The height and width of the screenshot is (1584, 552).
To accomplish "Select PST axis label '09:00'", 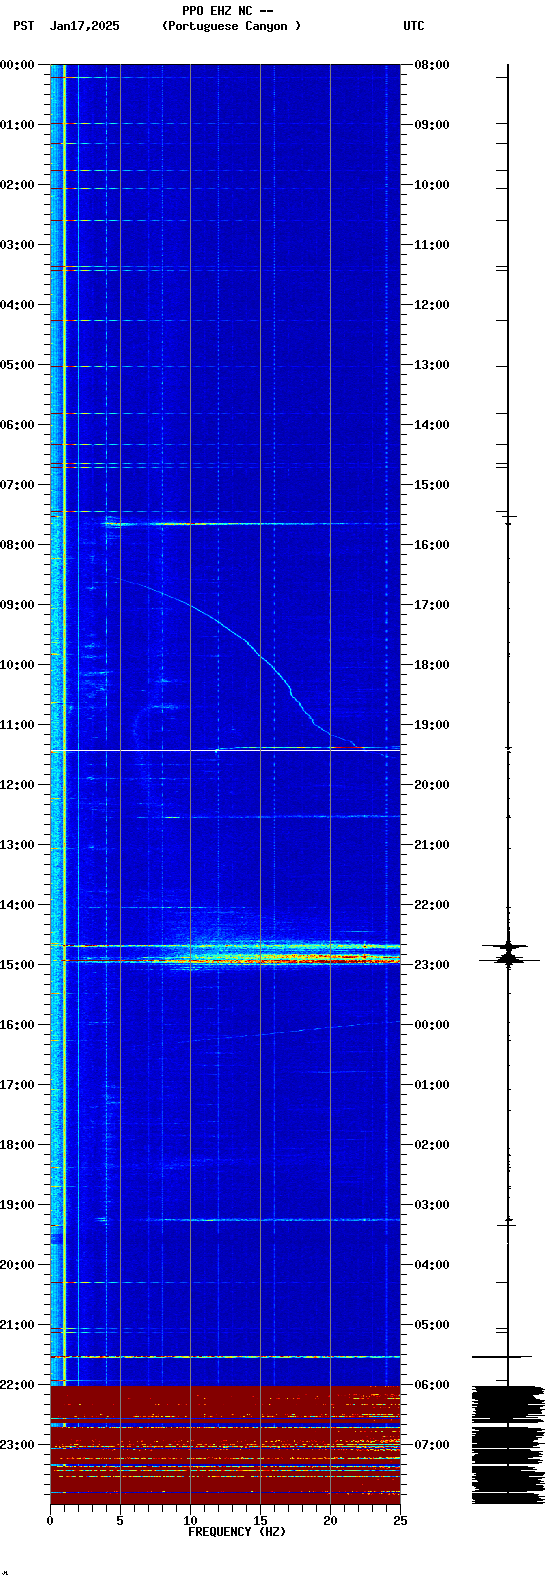I will (x=18, y=605).
